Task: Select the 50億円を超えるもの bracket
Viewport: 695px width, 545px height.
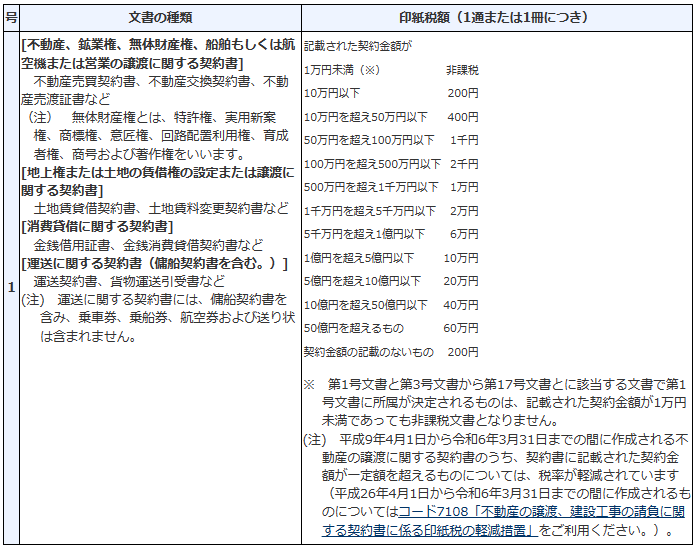Action: (353, 328)
